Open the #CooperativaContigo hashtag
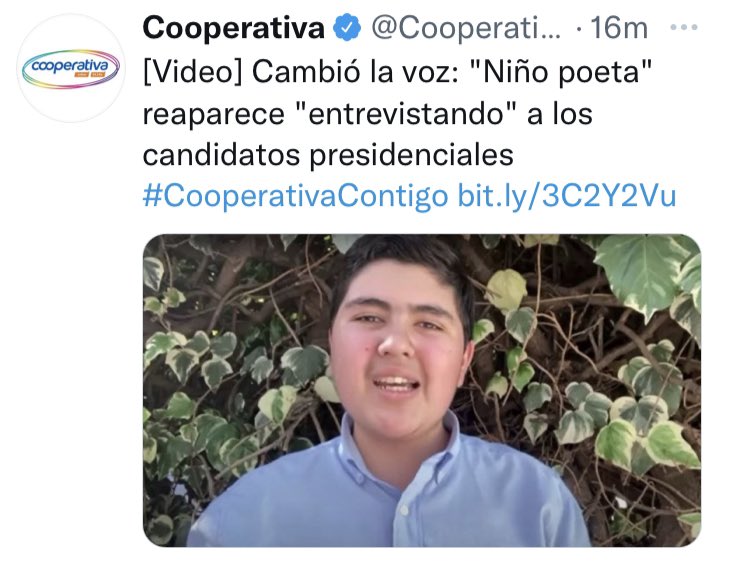Viewport: 734px width, 564px height. (x=295, y=196)
